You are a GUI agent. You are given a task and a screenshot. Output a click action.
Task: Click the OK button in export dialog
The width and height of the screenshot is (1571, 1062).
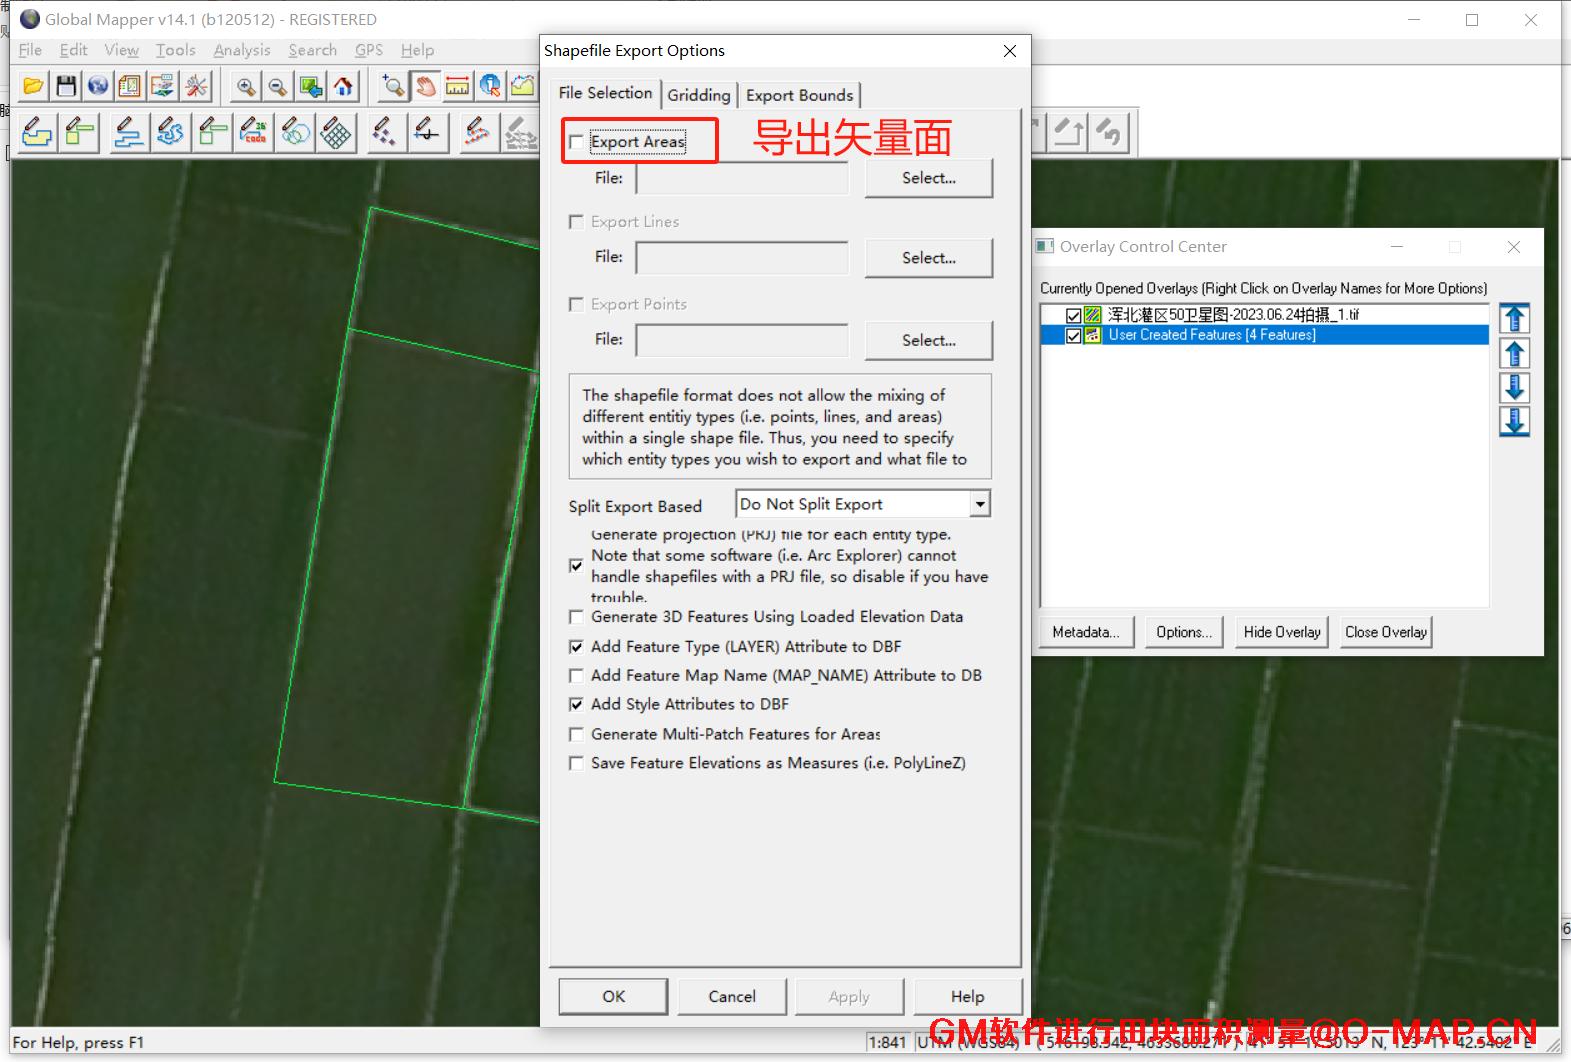[613, 996]
